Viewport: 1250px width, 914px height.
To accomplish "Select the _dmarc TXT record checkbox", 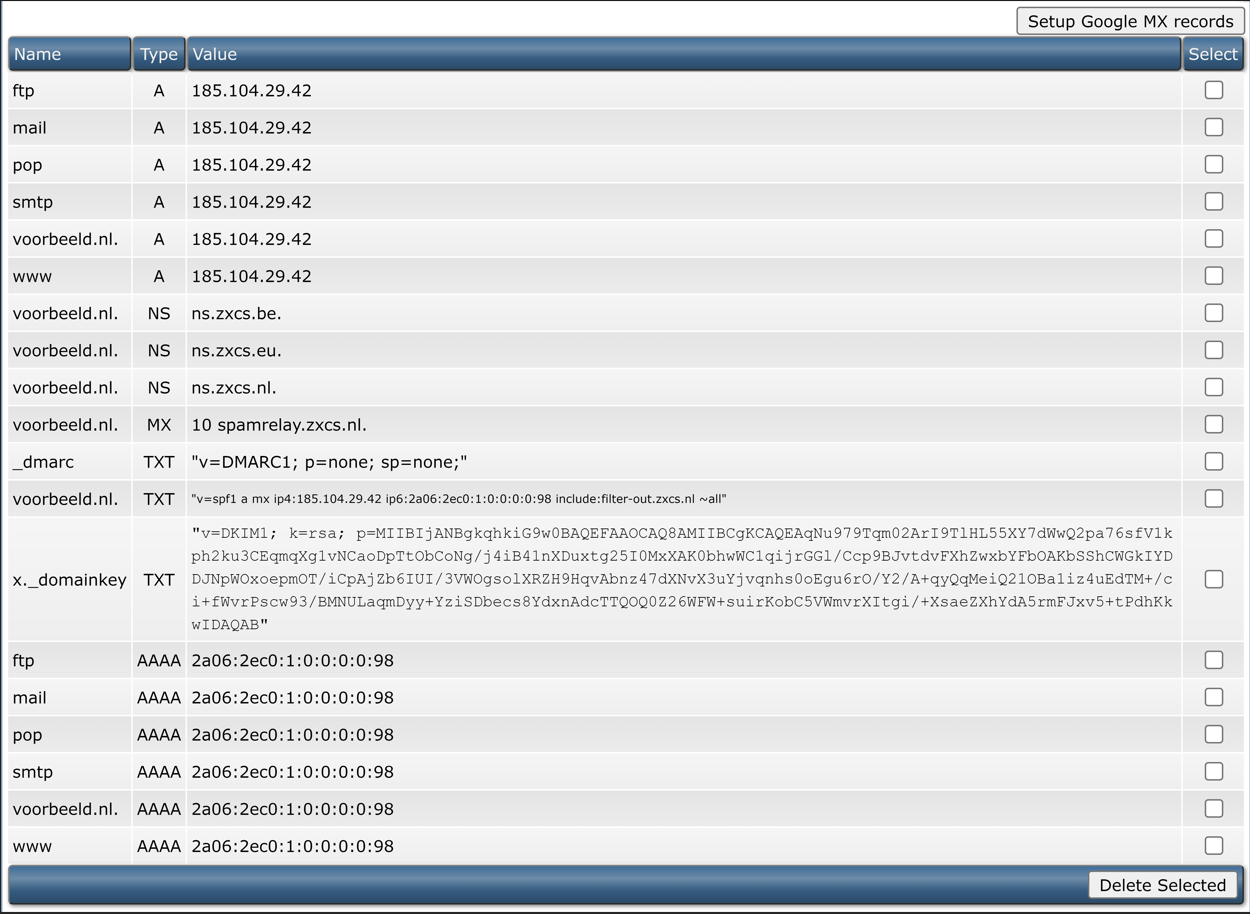I will [x=1213, y=462].
